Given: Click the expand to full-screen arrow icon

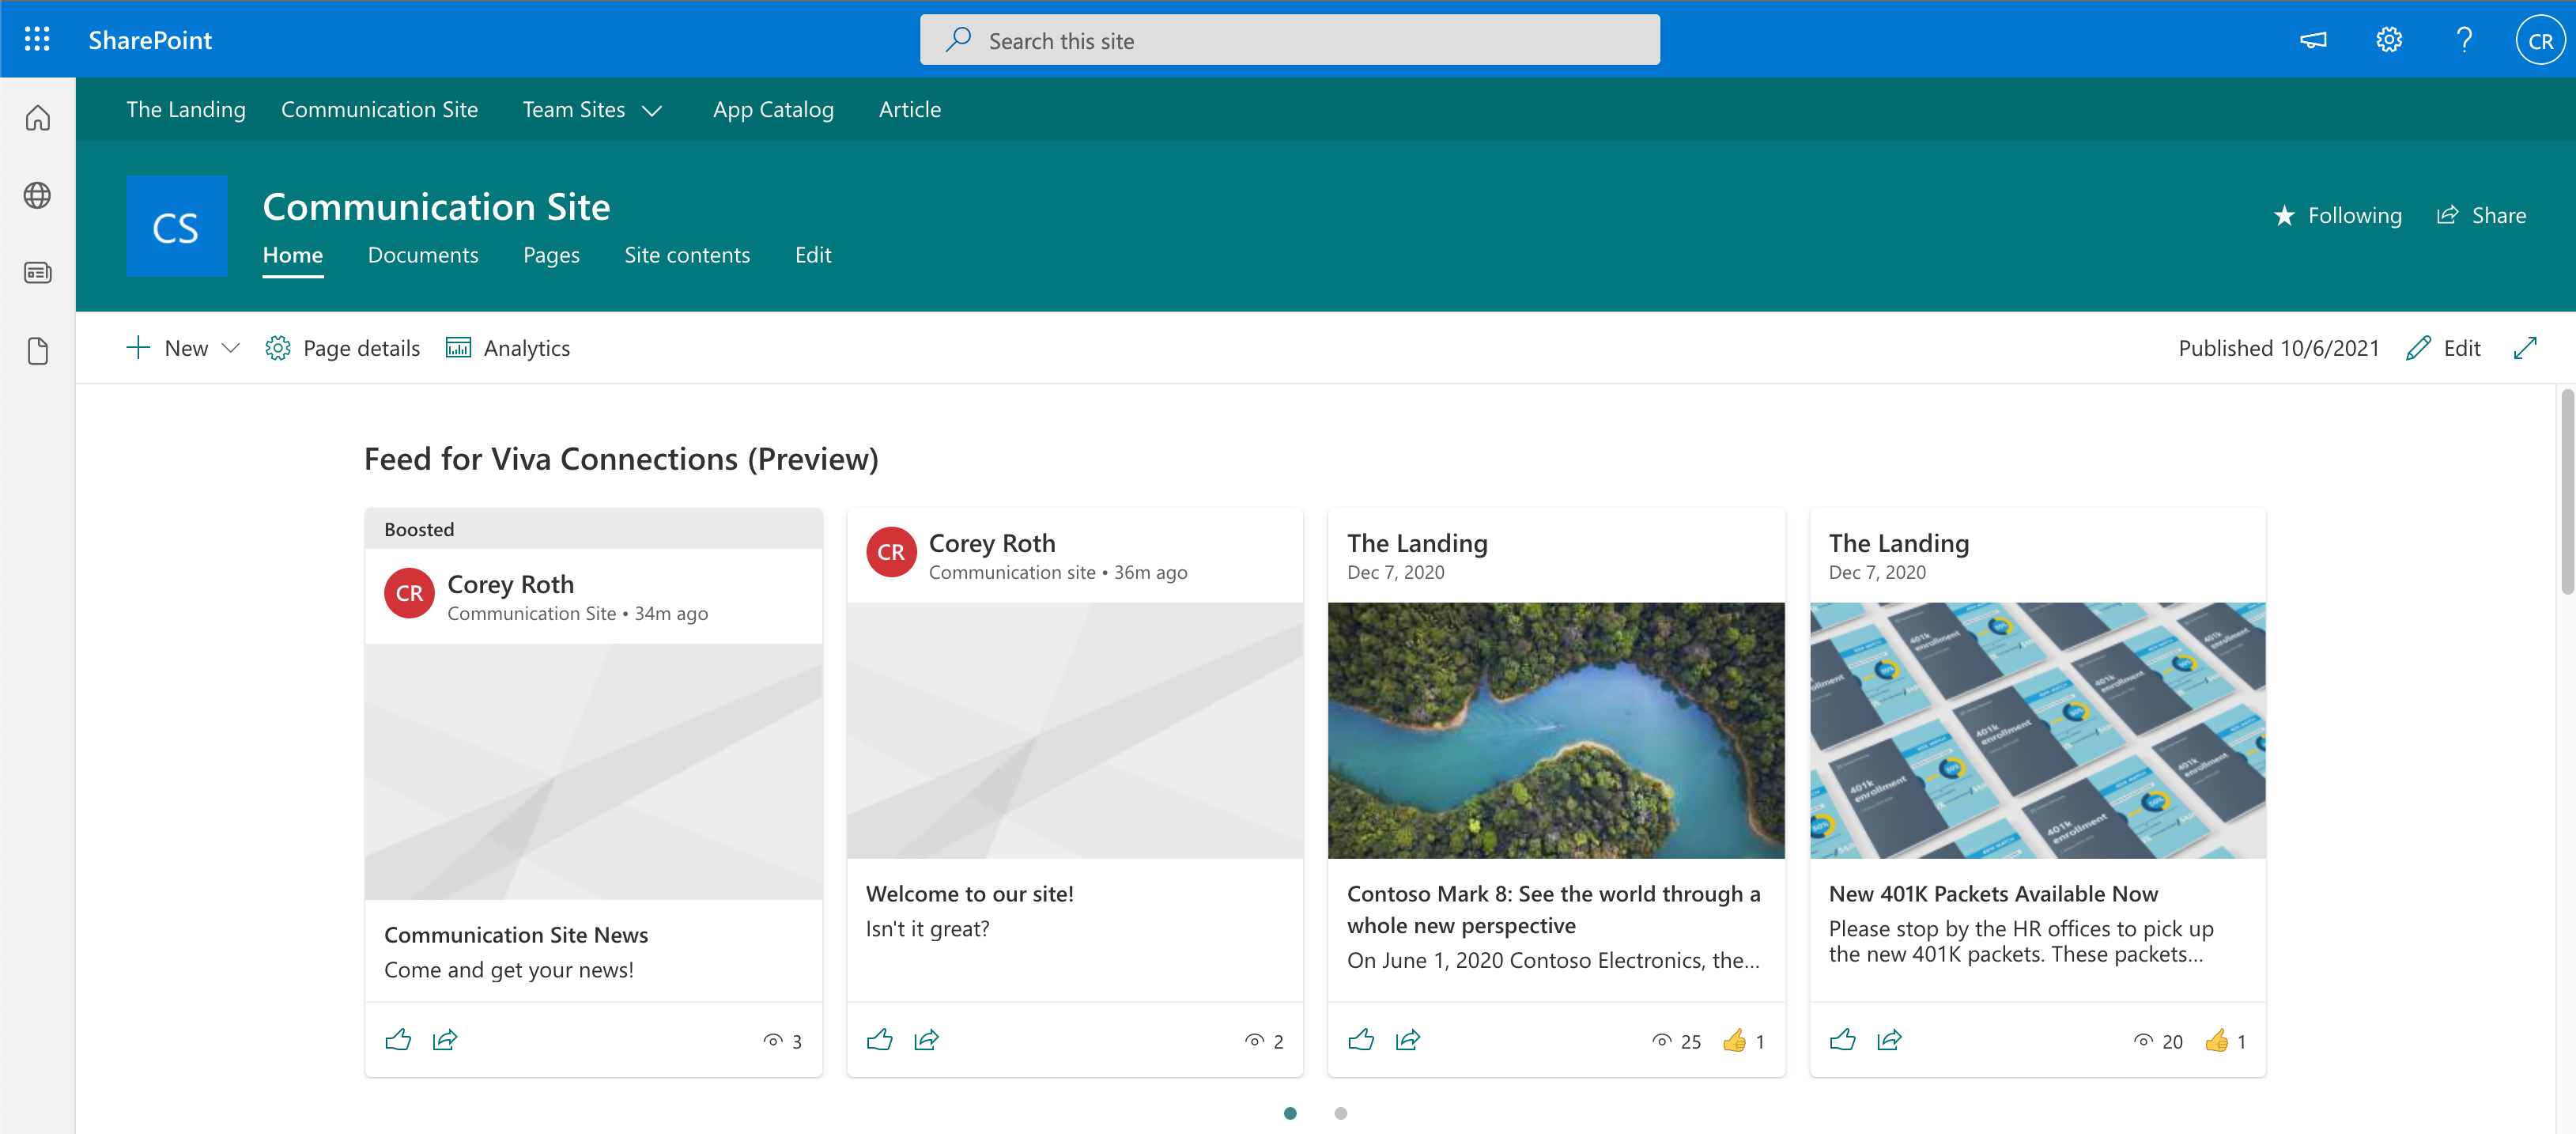Looking at the screenshot, I should coord(2525,348).
